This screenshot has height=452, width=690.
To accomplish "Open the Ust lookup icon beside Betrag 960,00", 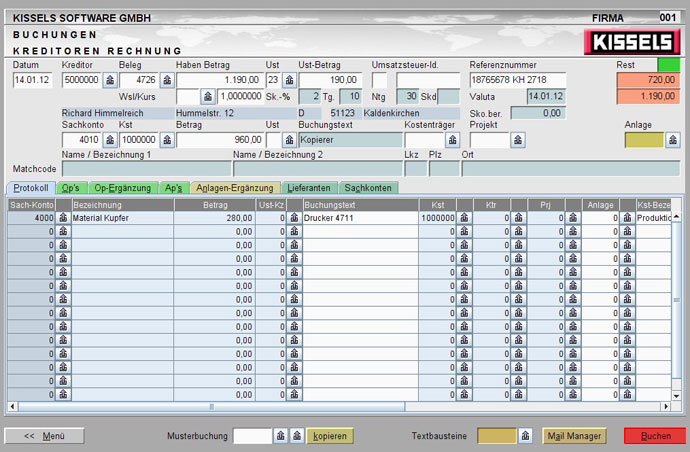I will (289, 140).
